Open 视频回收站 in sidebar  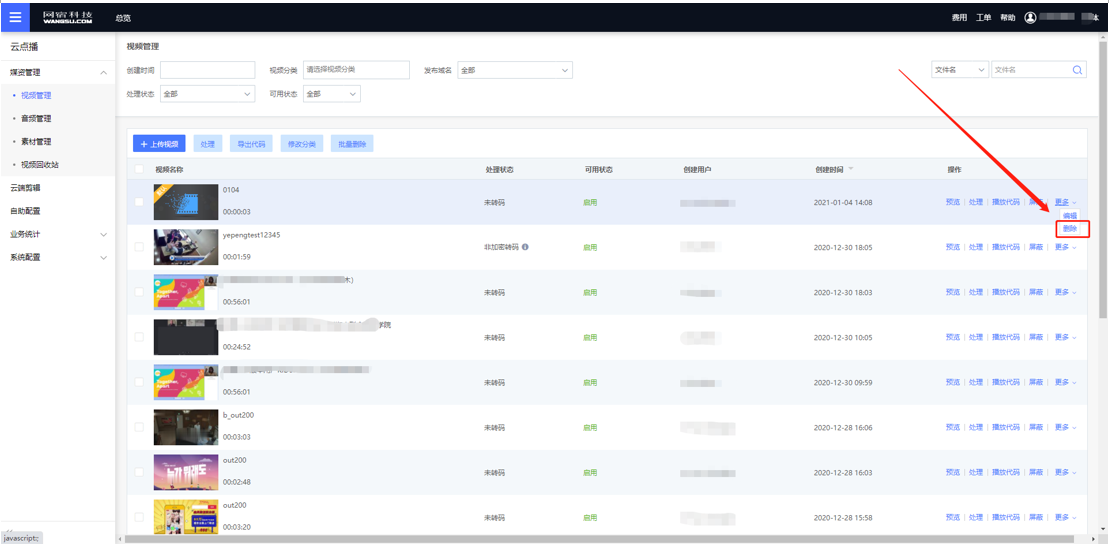(x=40, y=165)
